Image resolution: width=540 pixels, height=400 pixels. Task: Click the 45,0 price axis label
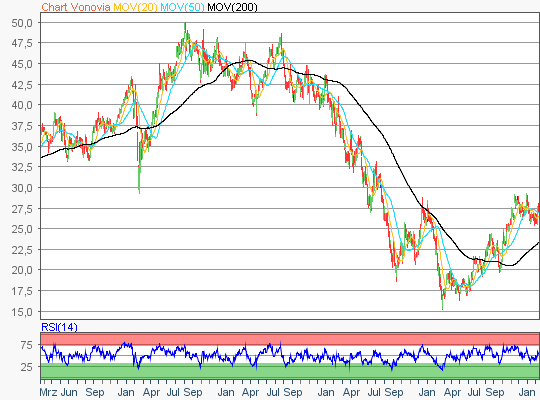(x=22, y=64)
